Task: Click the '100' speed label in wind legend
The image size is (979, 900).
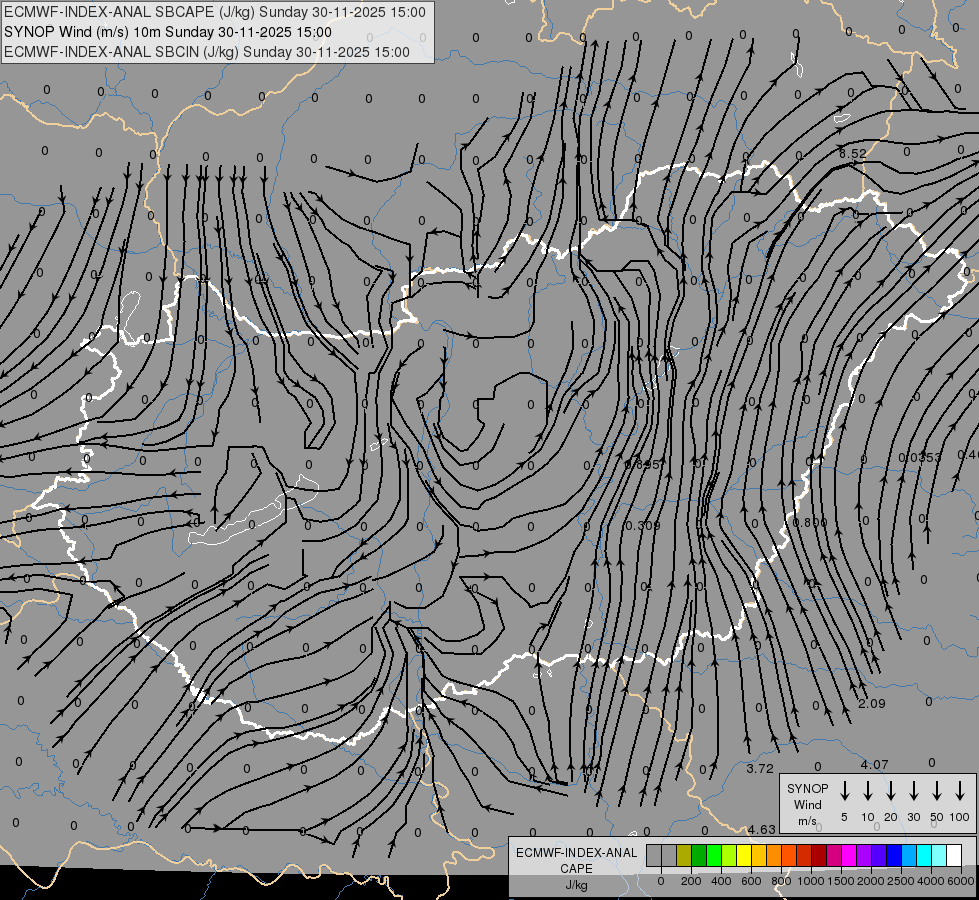Action: point(960,817)
